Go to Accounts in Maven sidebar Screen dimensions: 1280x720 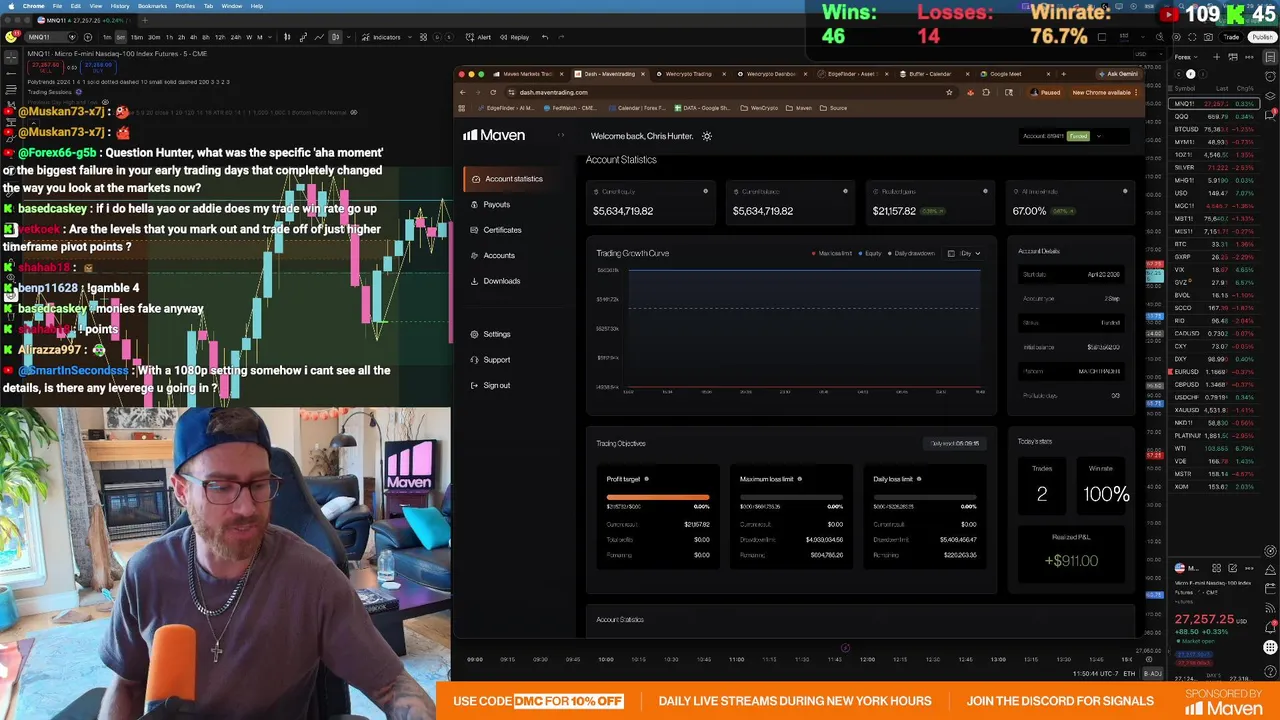click(x=492, y=255)
